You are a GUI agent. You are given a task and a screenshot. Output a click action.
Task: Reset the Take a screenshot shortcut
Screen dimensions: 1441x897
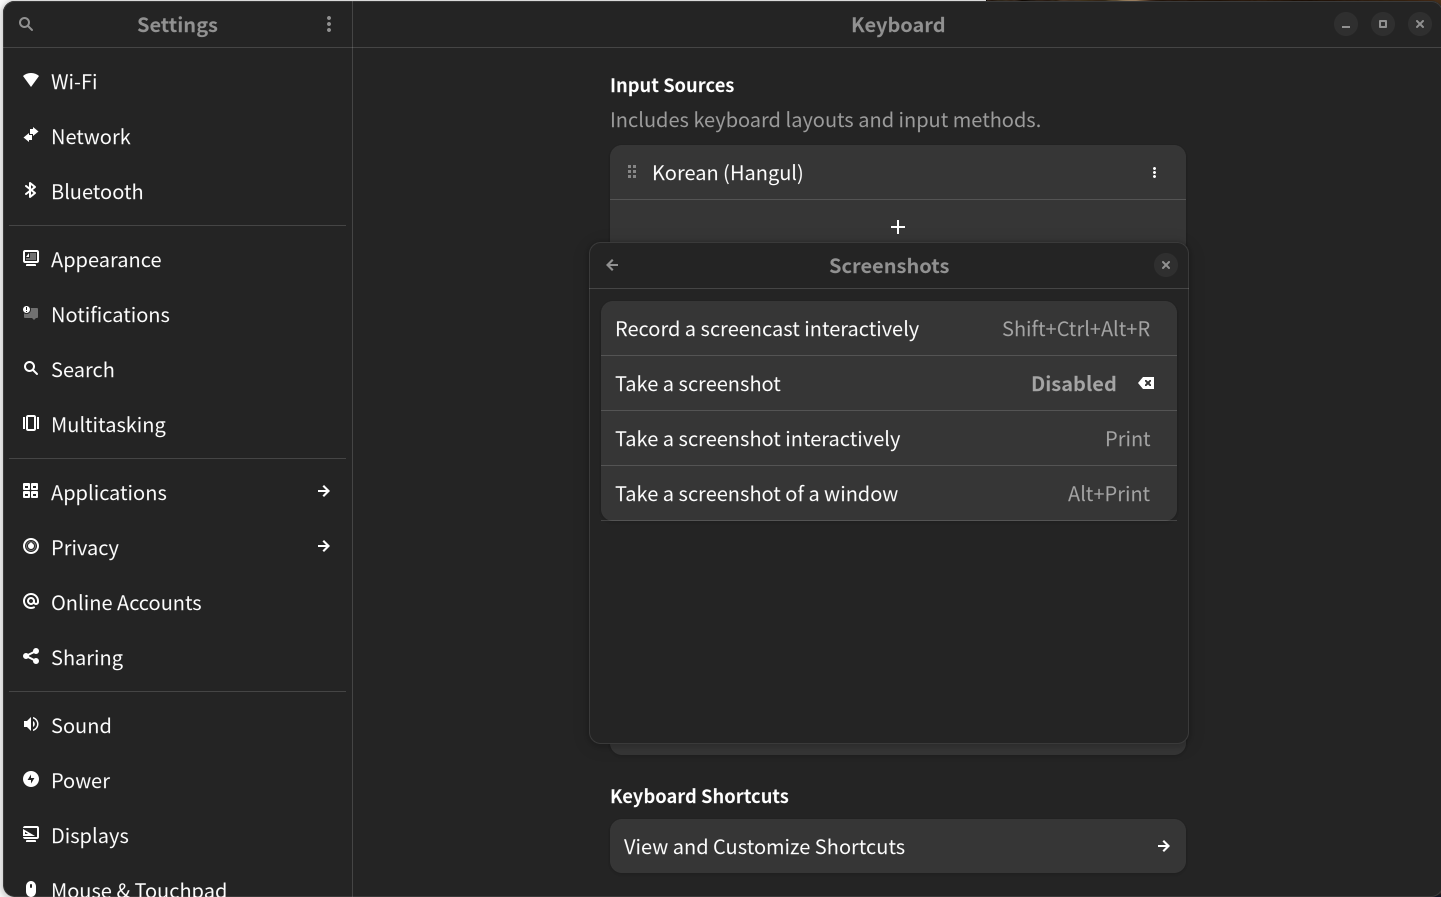pos(1146,383)
